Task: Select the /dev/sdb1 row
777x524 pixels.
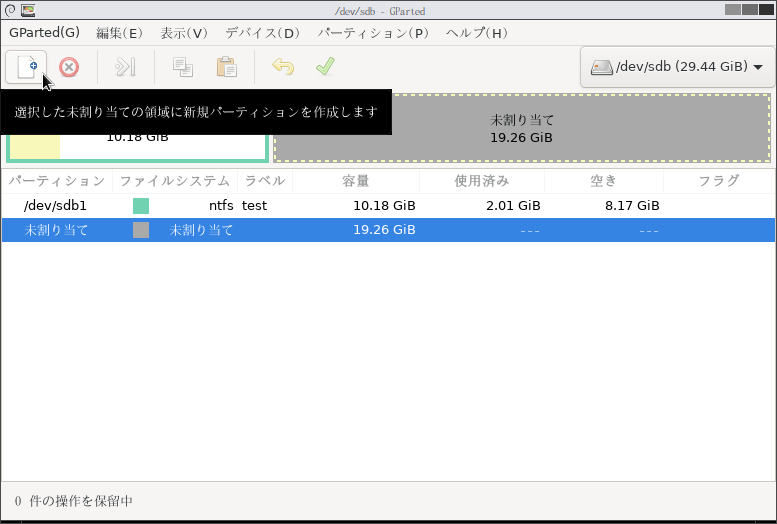Action: (388, 205)
